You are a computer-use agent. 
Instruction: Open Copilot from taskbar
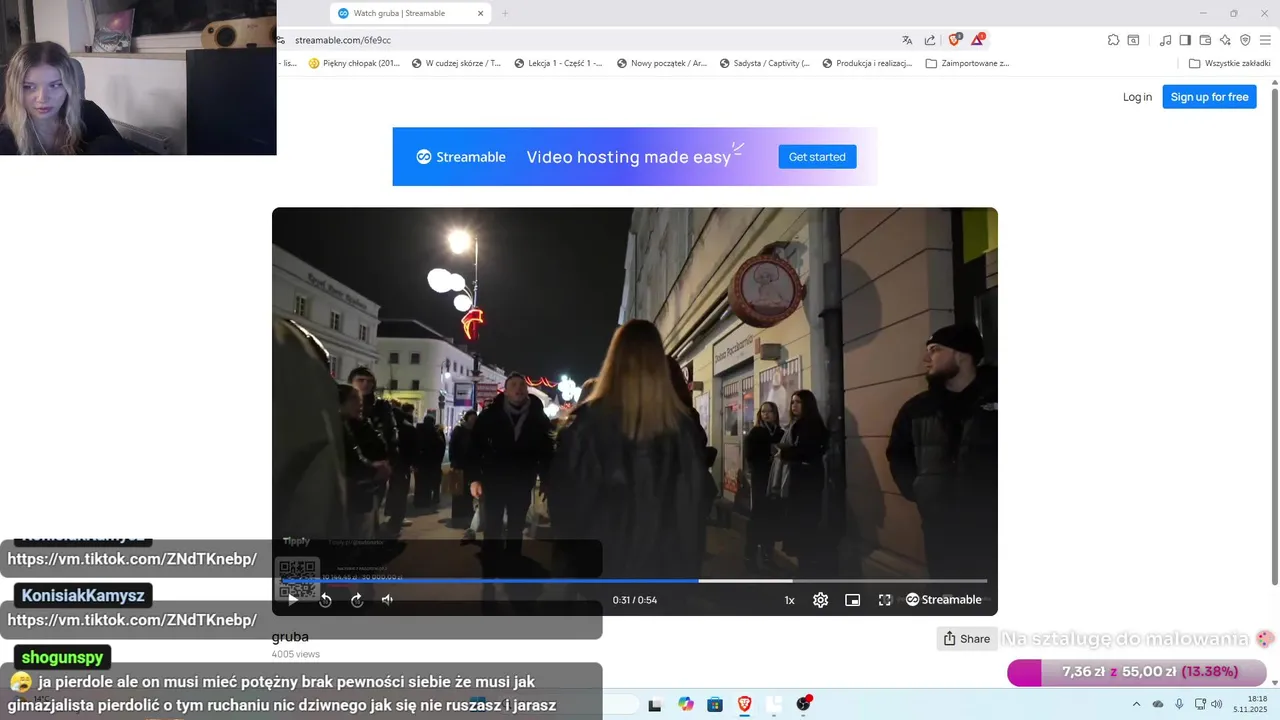pyautogui.click(x=686, y=705)
